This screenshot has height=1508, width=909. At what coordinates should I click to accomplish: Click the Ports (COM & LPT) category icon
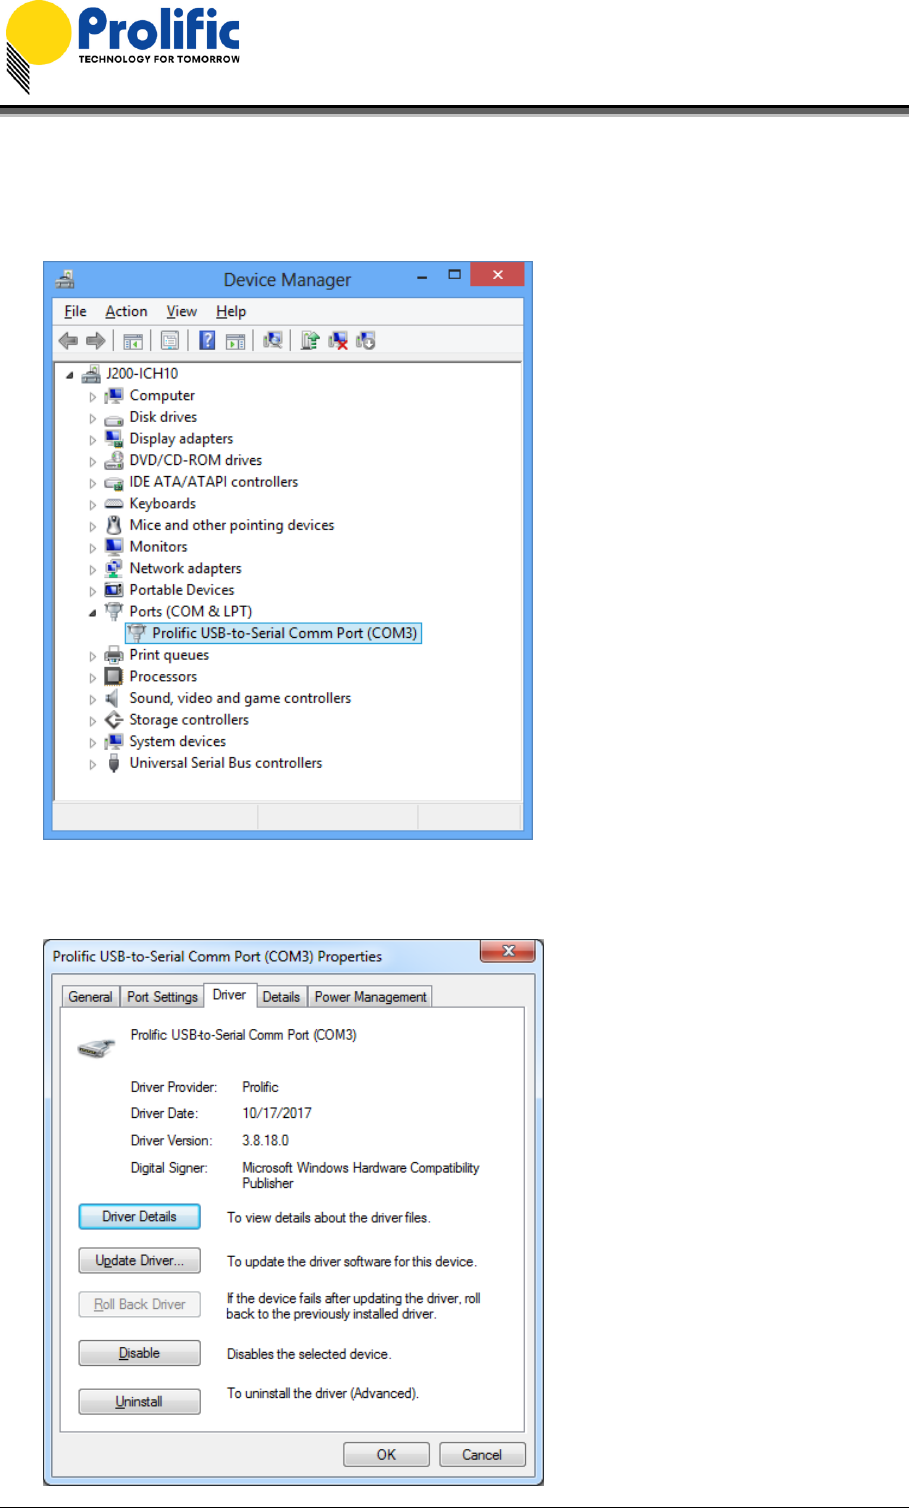click(x=114, y=612)
